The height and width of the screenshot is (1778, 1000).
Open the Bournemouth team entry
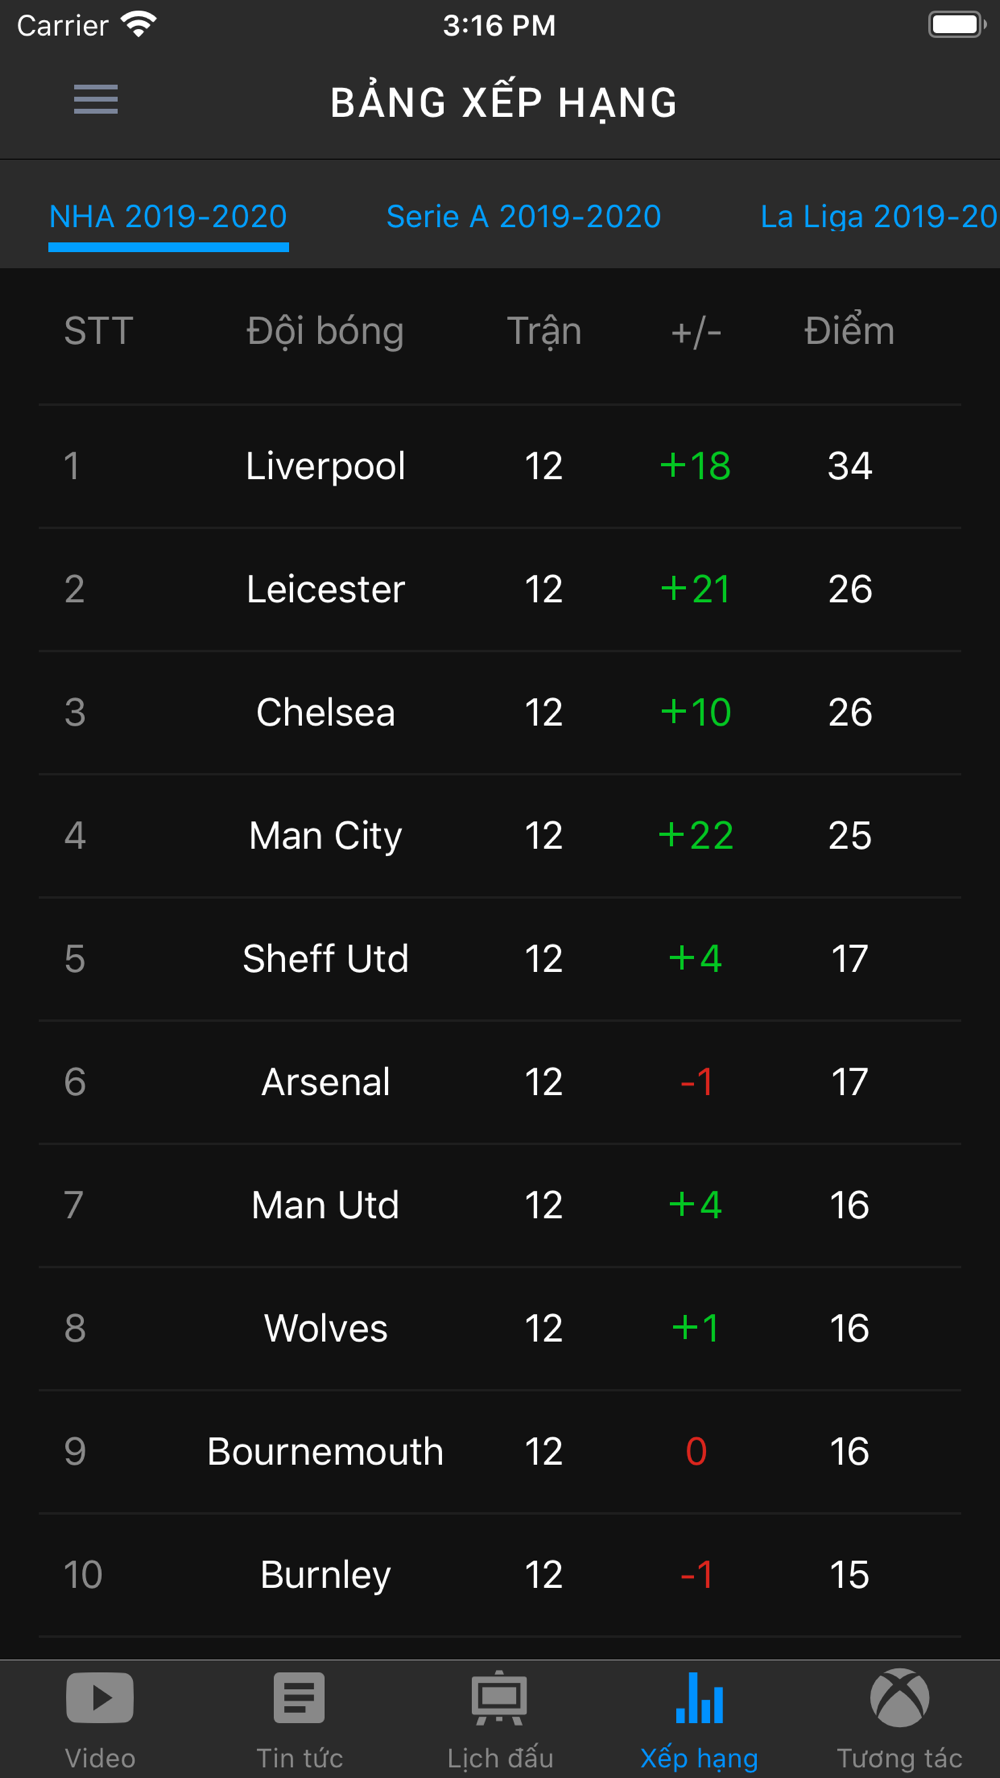click(326, 1451)
